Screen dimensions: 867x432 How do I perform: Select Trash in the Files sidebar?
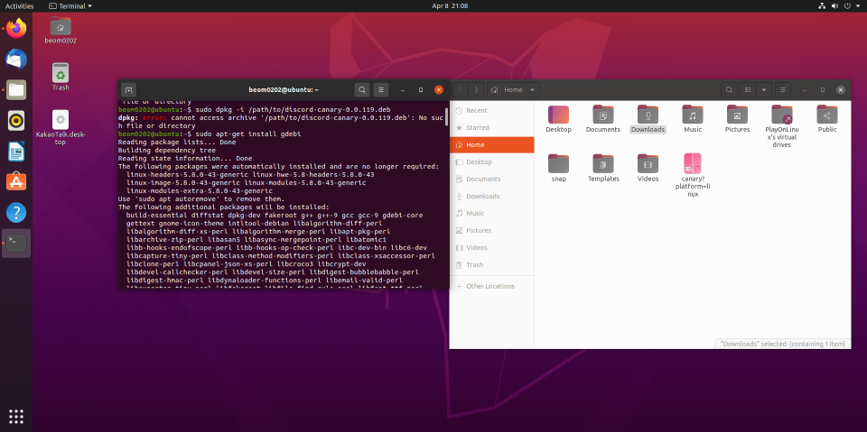[474, 264]
